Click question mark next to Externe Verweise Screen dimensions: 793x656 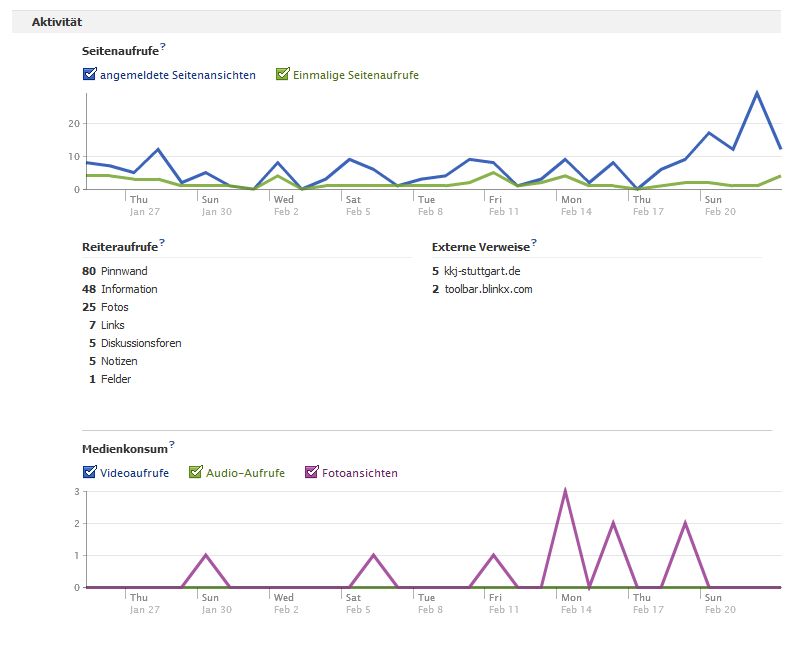coord(534,243)
